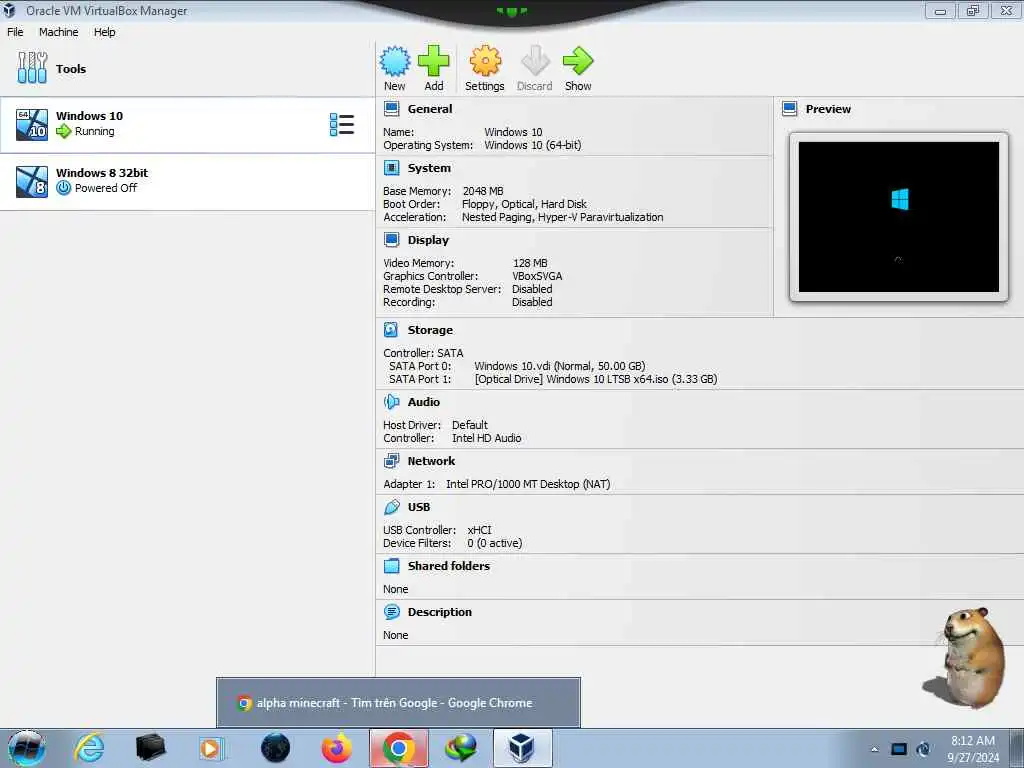Image resolution: width=1024 pixels, height=768 pixels.
Task: Click the 'Running' status text
Action: pyautogui.click(x=94, y=131)
